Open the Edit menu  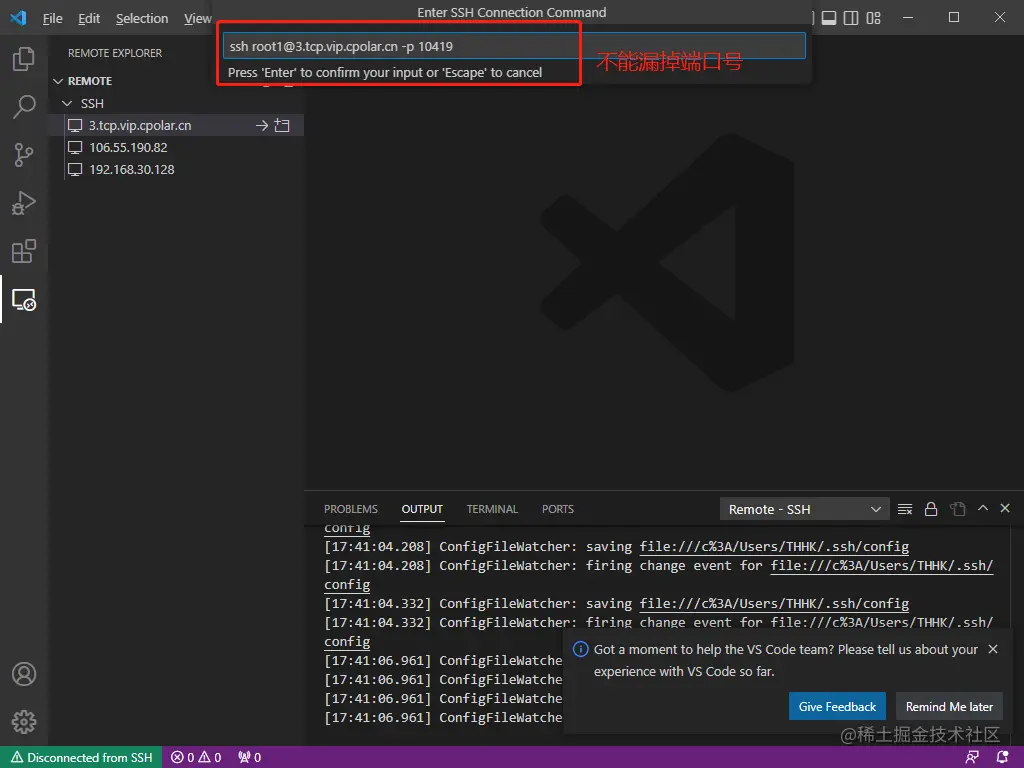(x=89, y=18)
